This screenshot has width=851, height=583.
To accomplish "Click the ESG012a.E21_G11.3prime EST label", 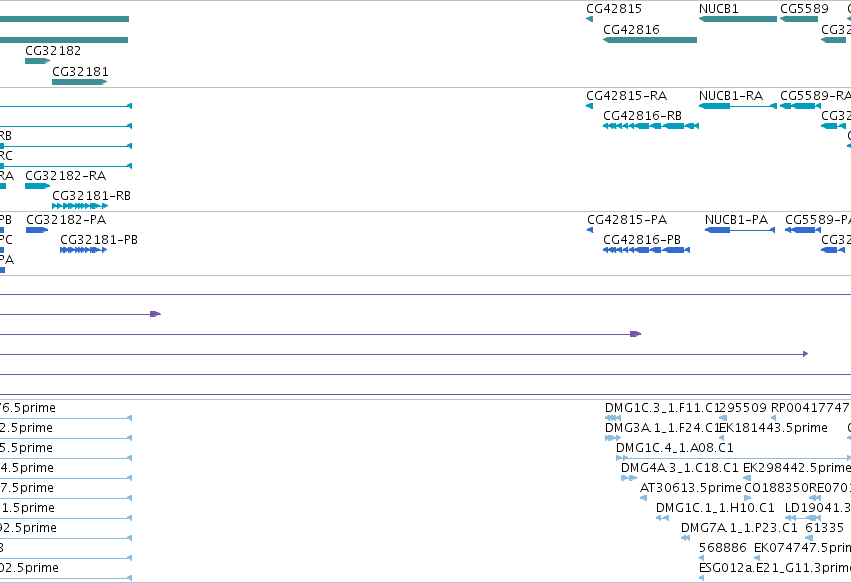I will pyautogui.click(x=775, y=567).
